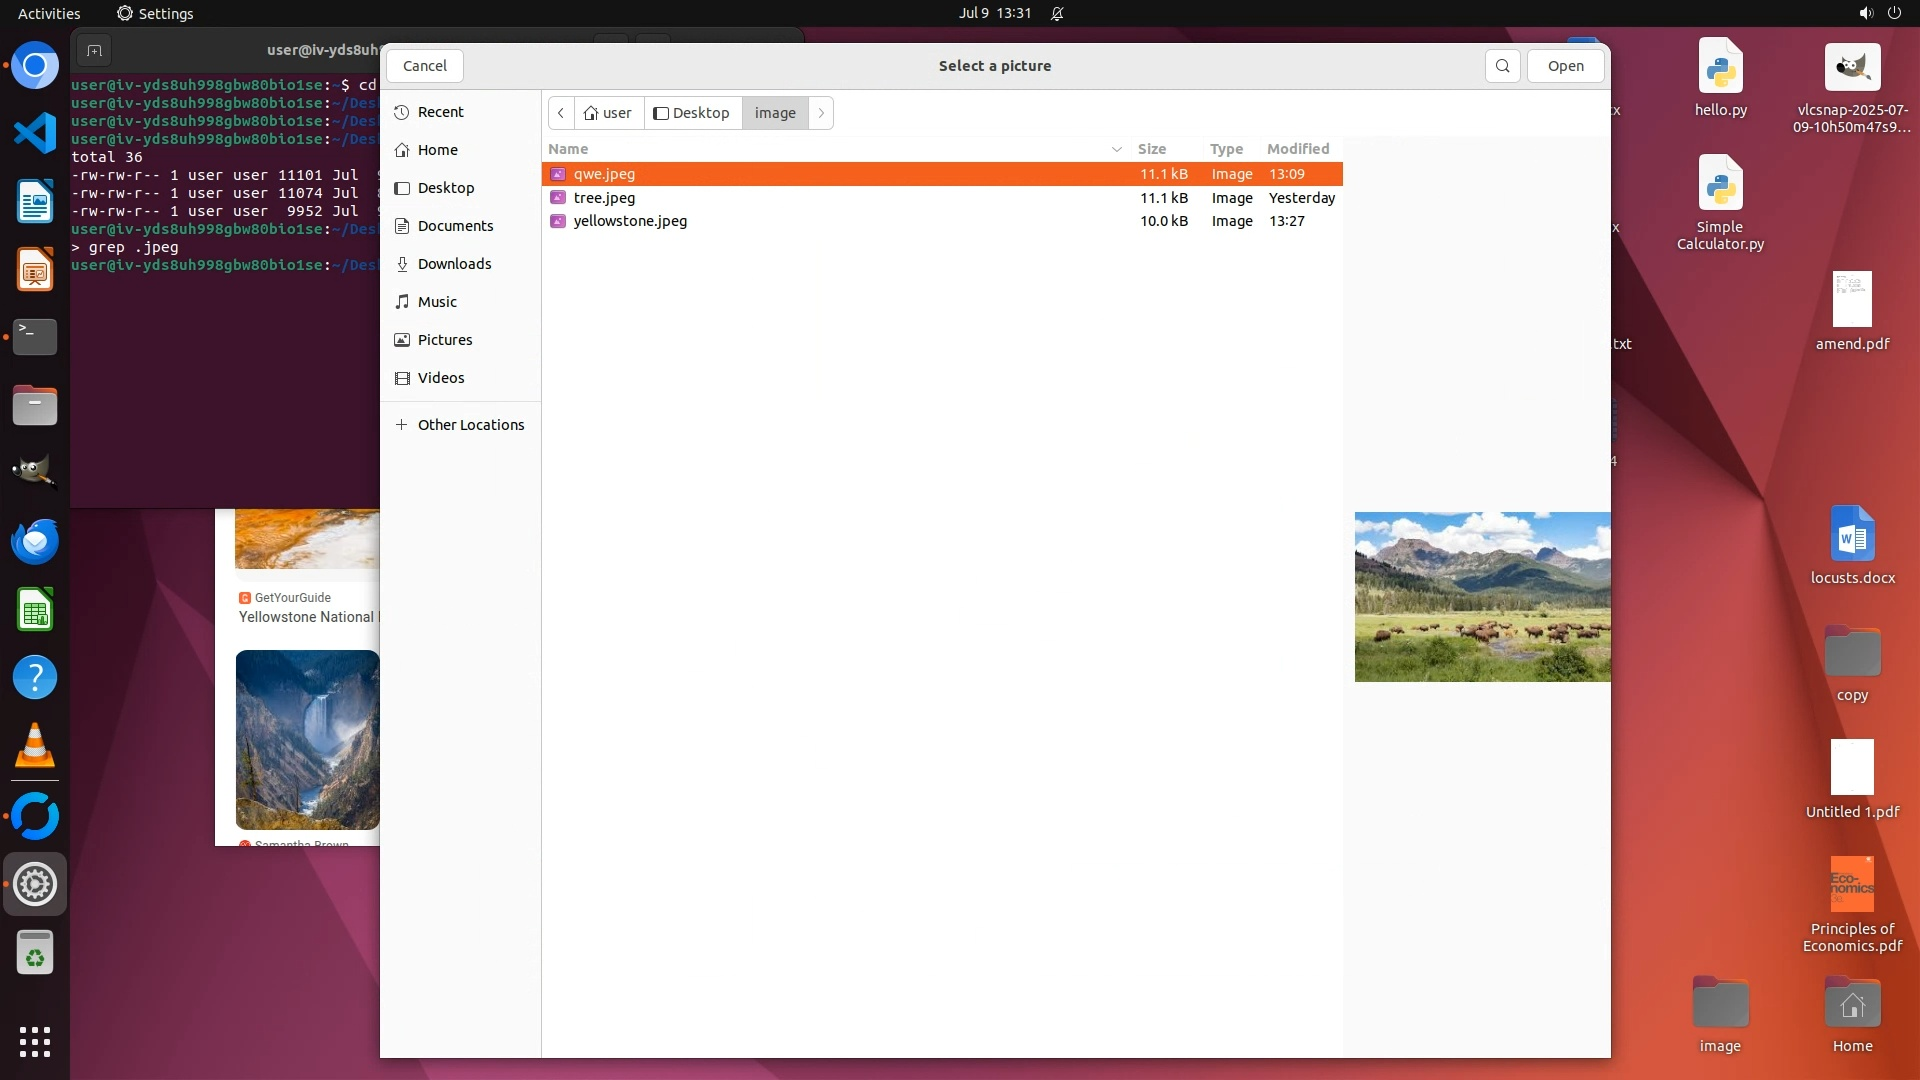This screenshot has height=1080, width=1920.
Task: Sort files by the Name column
Action: pyautogui.click(x=568, y=149)
